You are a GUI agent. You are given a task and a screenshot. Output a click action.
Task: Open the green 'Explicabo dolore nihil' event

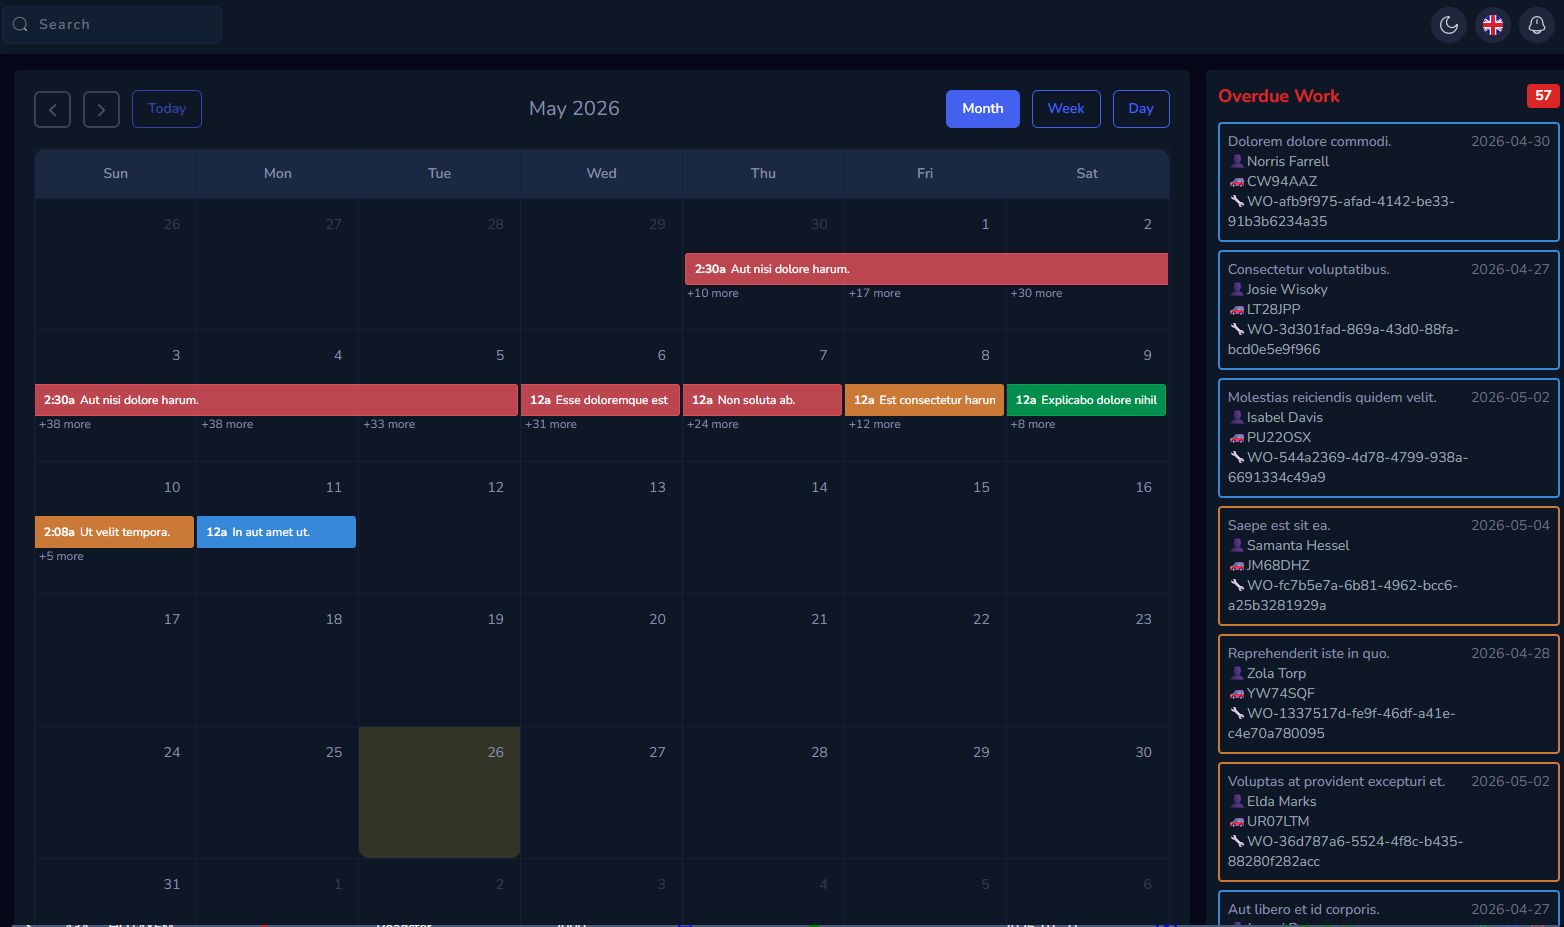[x=1086, y=400]
